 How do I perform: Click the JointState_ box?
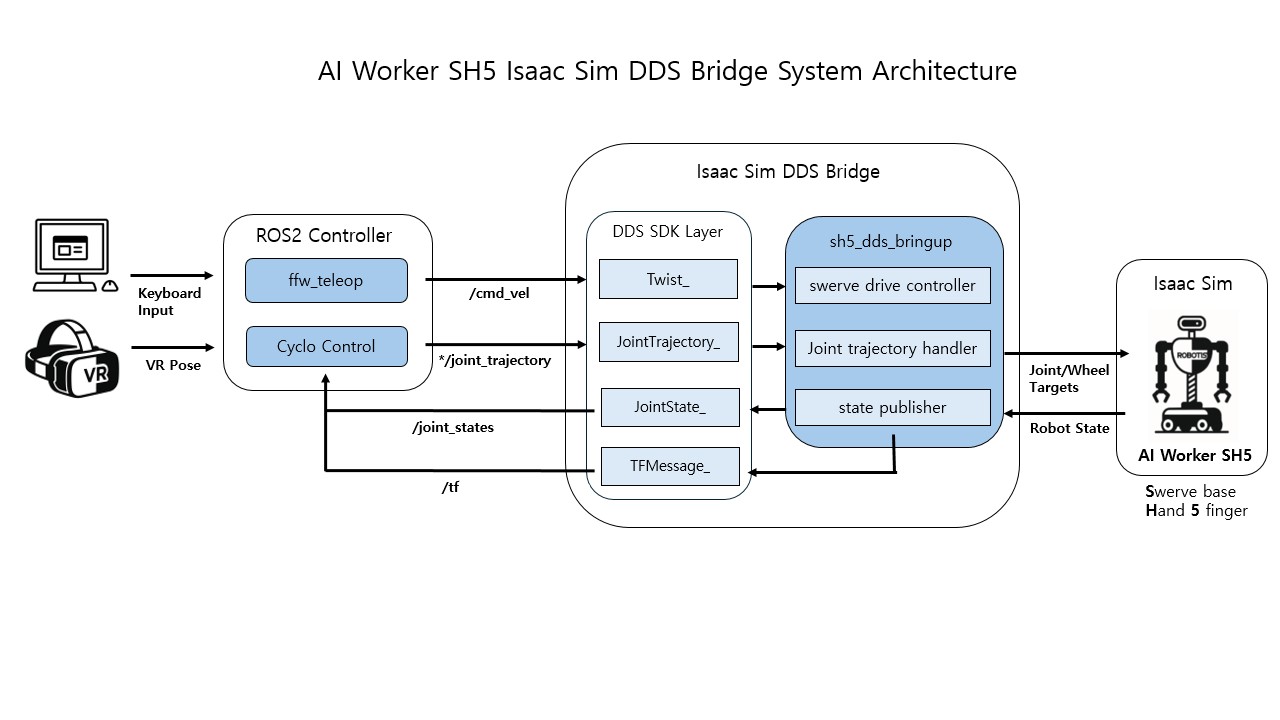pyautogui.click(x=670, y=408)
